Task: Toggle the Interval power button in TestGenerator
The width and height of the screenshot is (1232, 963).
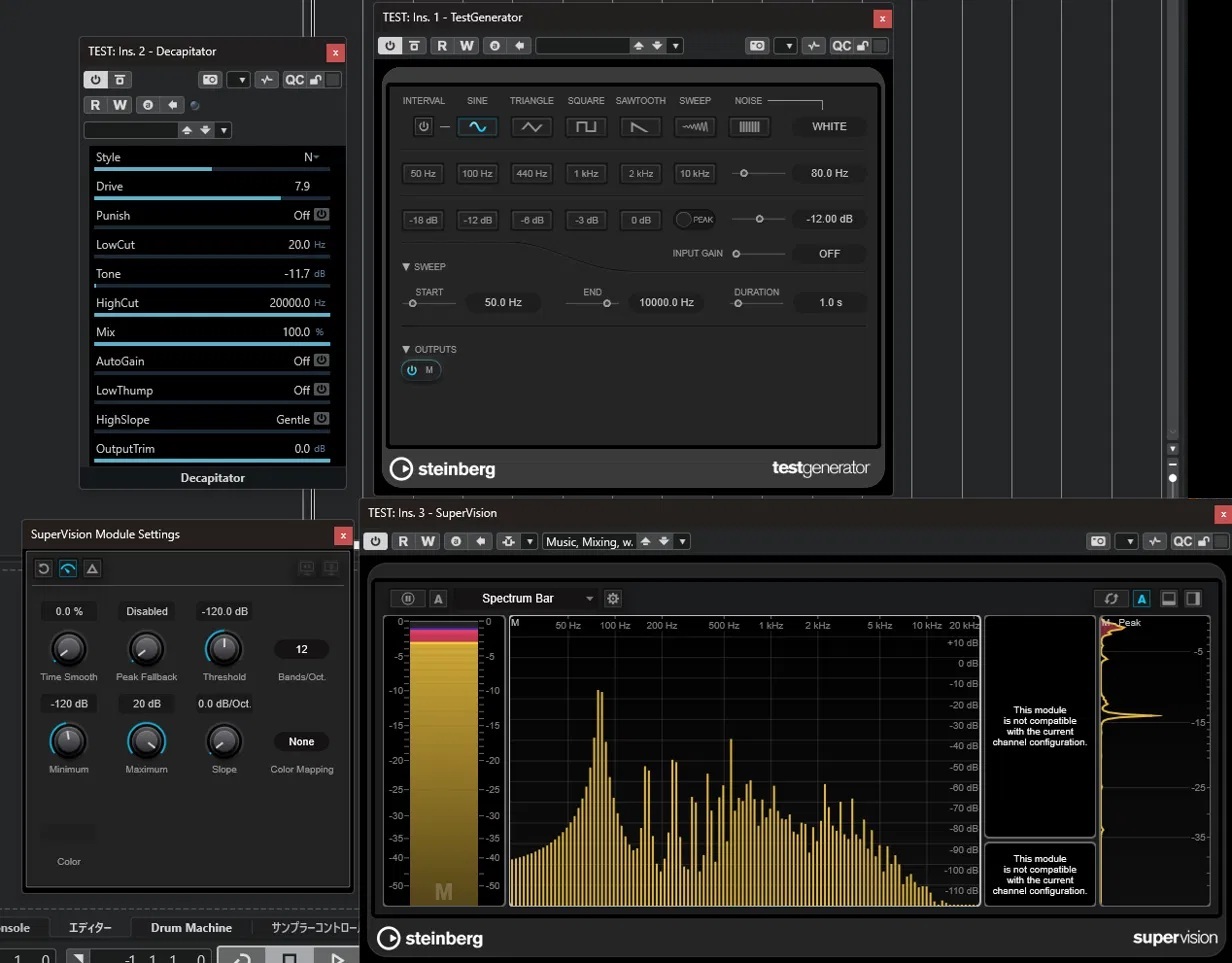Action: coord(423,127)
